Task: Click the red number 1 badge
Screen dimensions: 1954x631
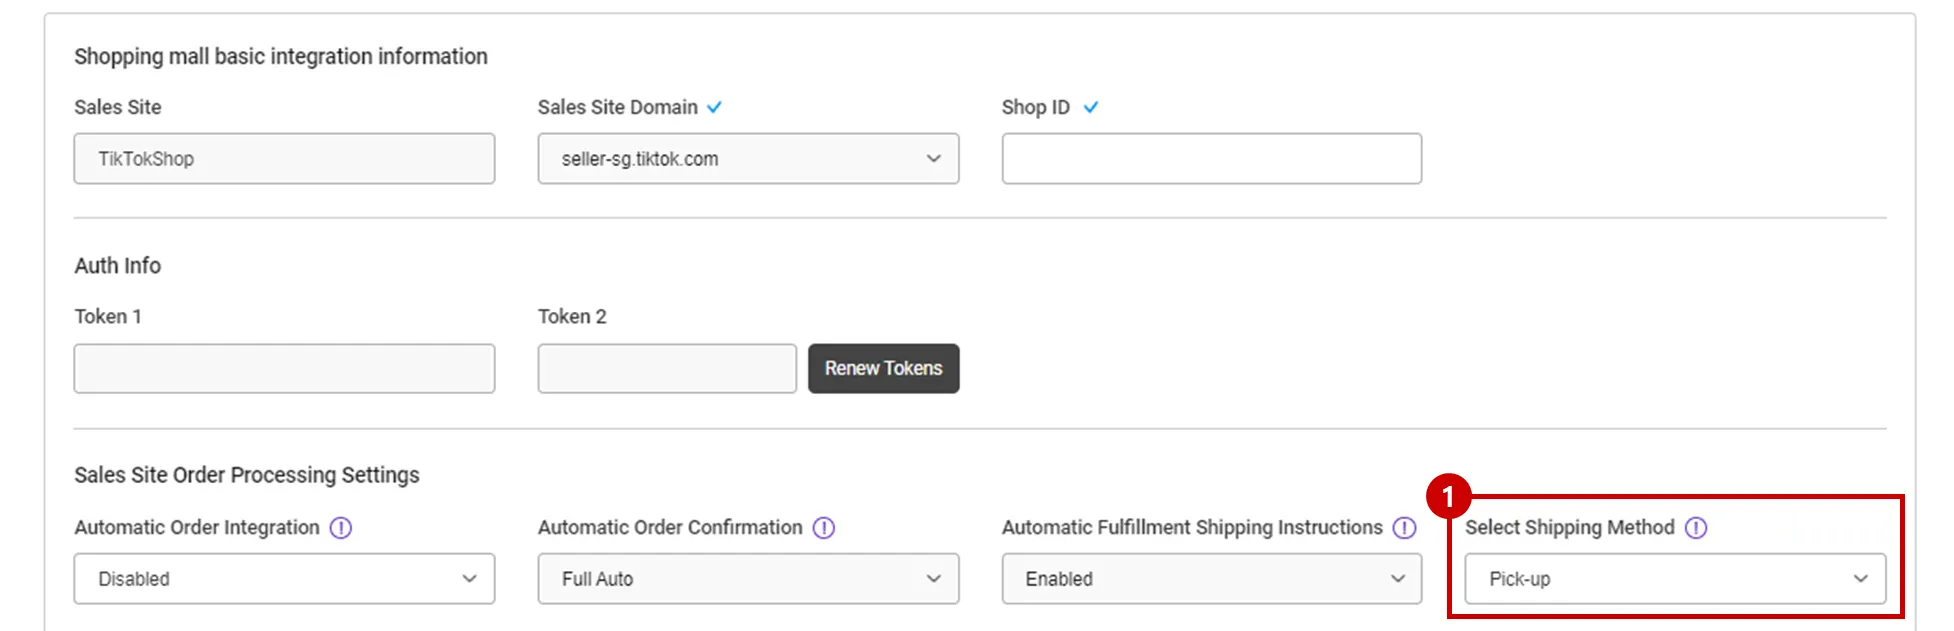Action: pos(1448,496)
